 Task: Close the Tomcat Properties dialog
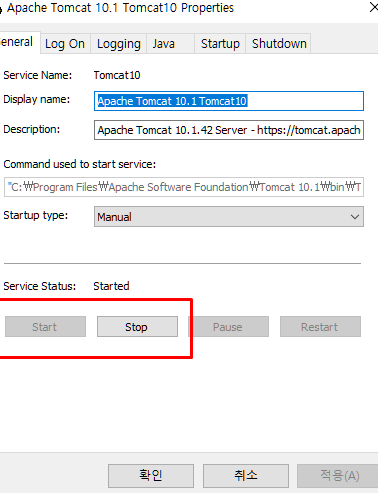pos(374,7)
